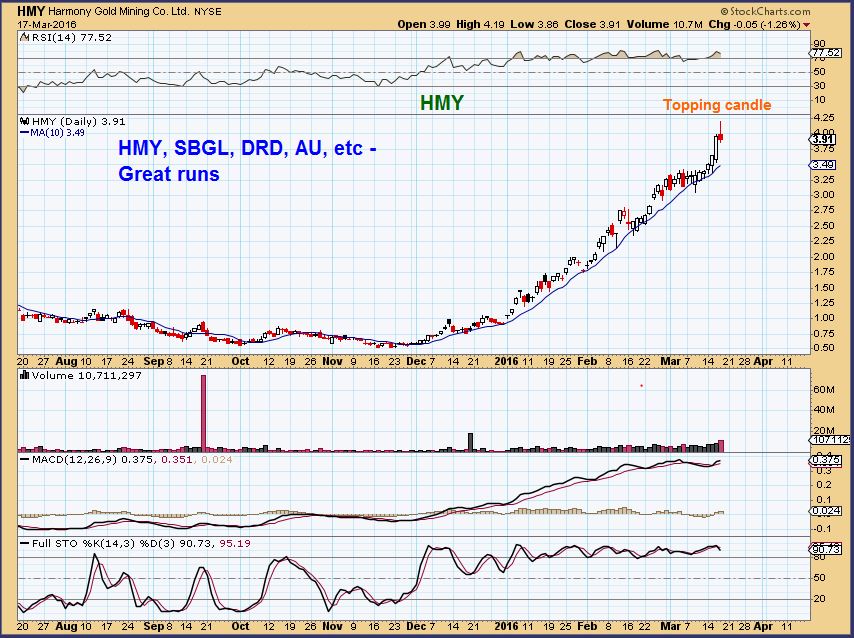Click the 60M volume axis label
The height and width of the screenshot is (638, 854).
click(824, 390)
